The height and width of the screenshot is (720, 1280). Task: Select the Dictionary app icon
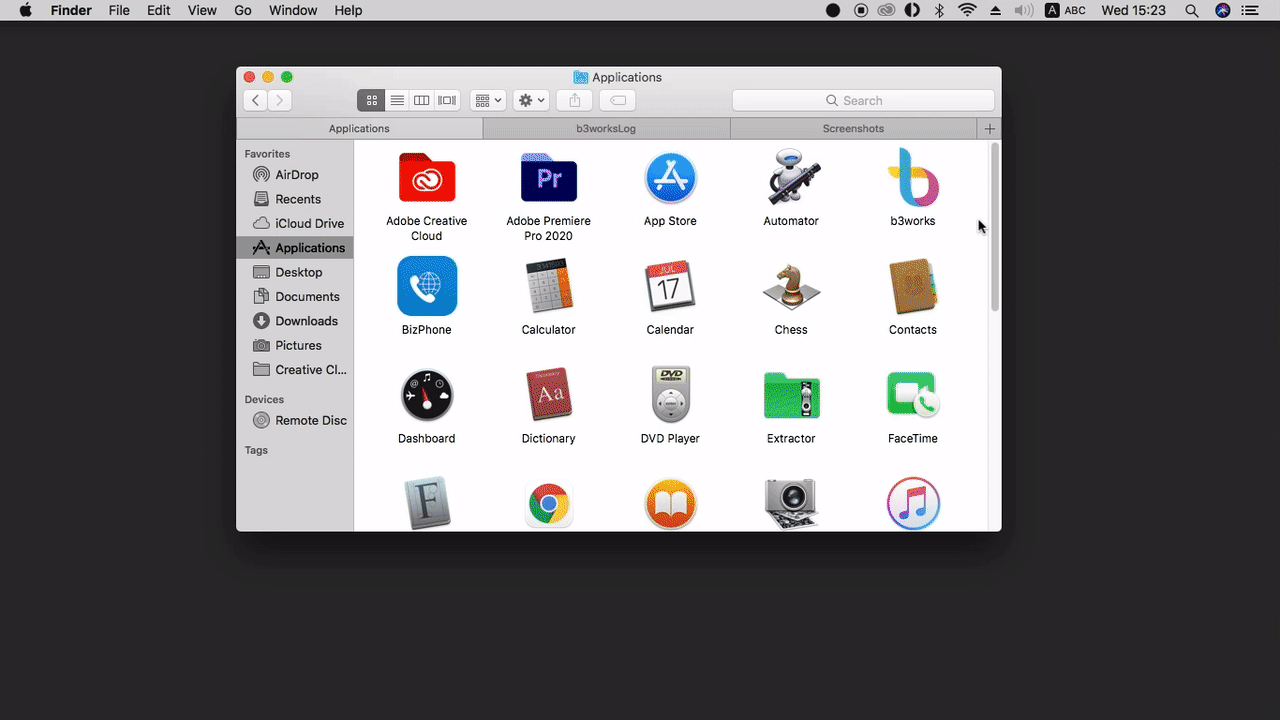coord(548,395)
